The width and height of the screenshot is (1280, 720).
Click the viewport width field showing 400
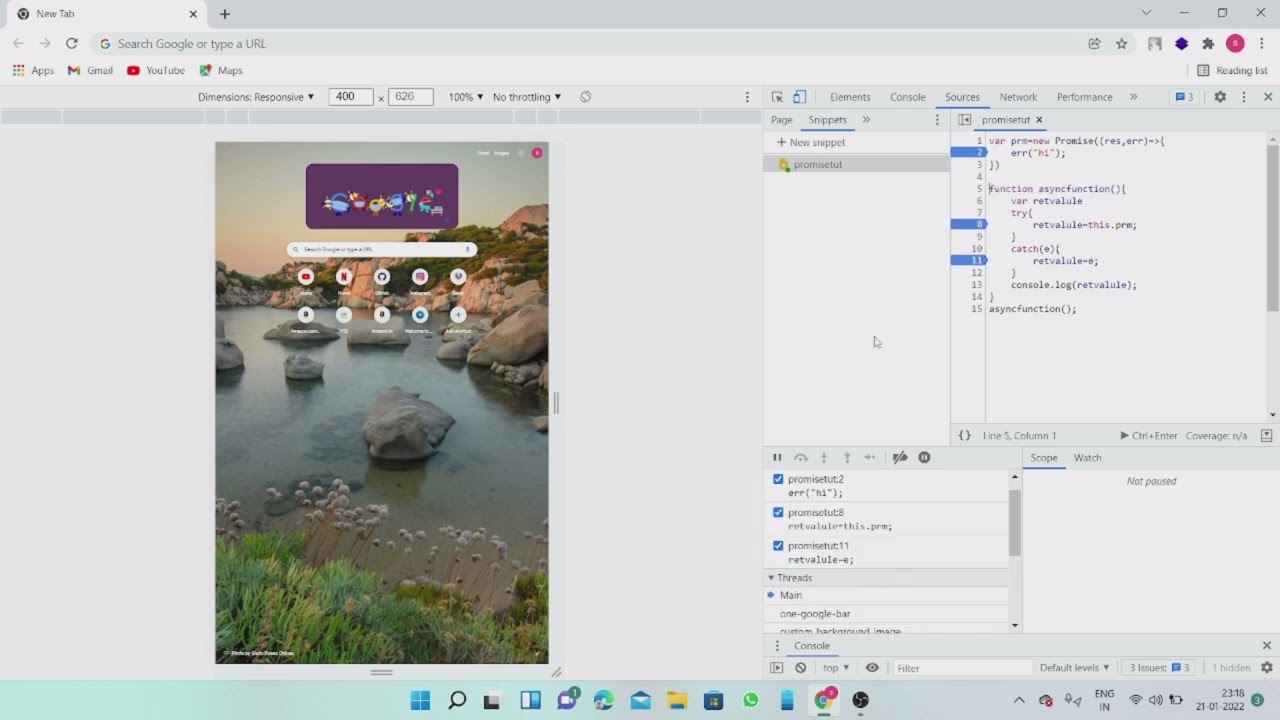[x=350, y=97]
